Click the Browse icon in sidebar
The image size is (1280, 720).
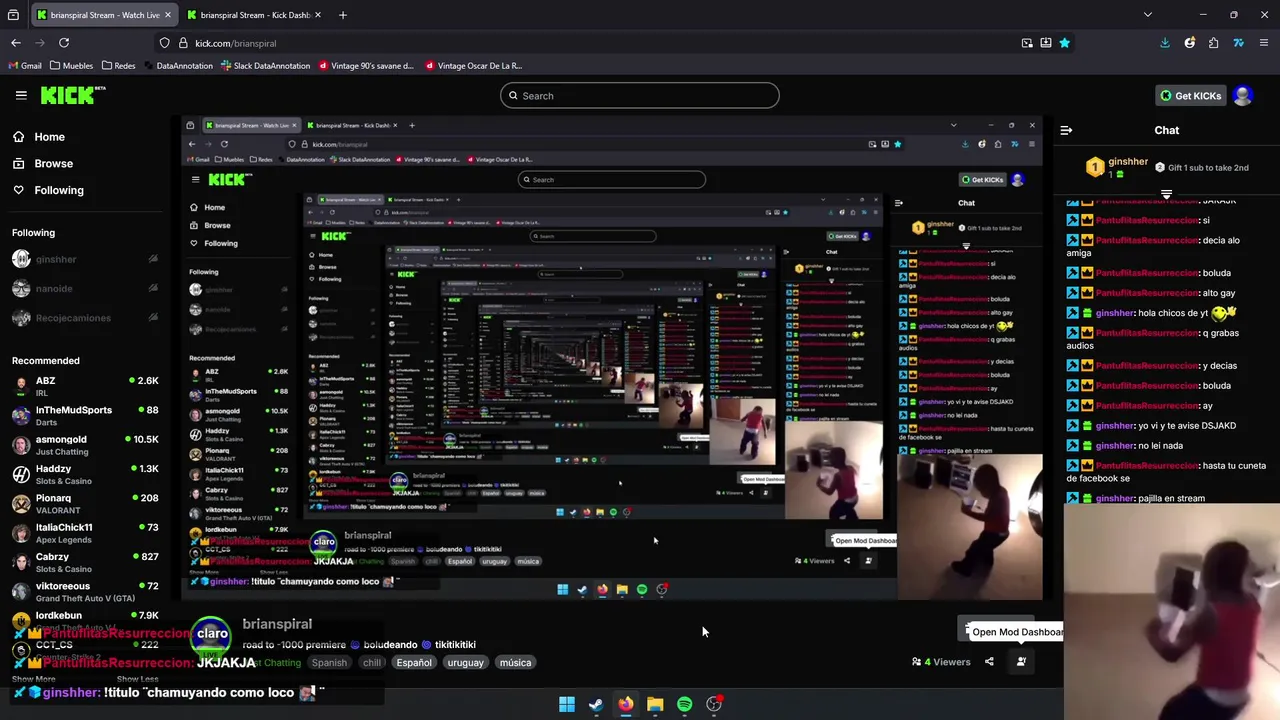click(x=18, y=163)
